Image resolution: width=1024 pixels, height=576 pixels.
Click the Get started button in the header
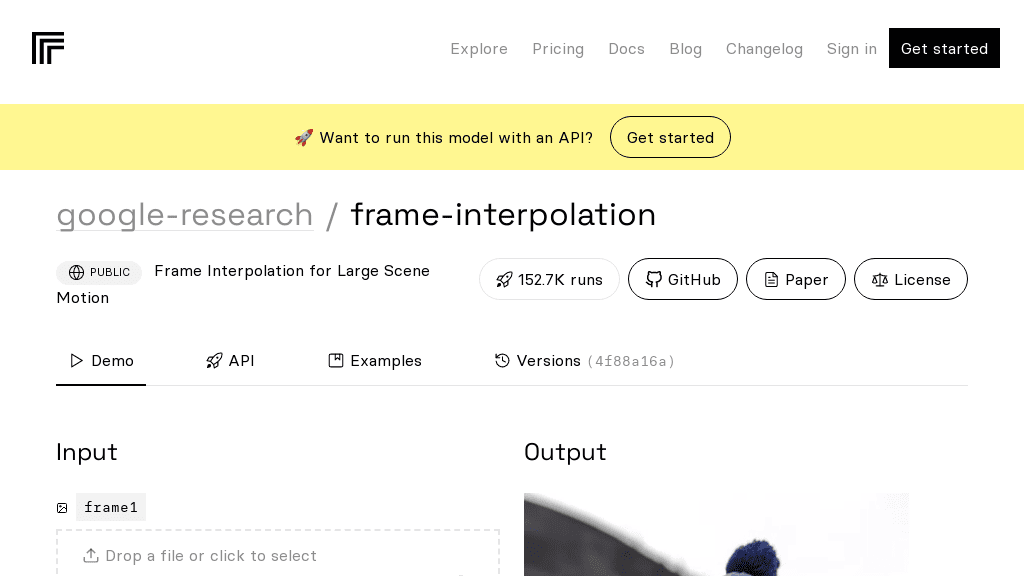944,48
